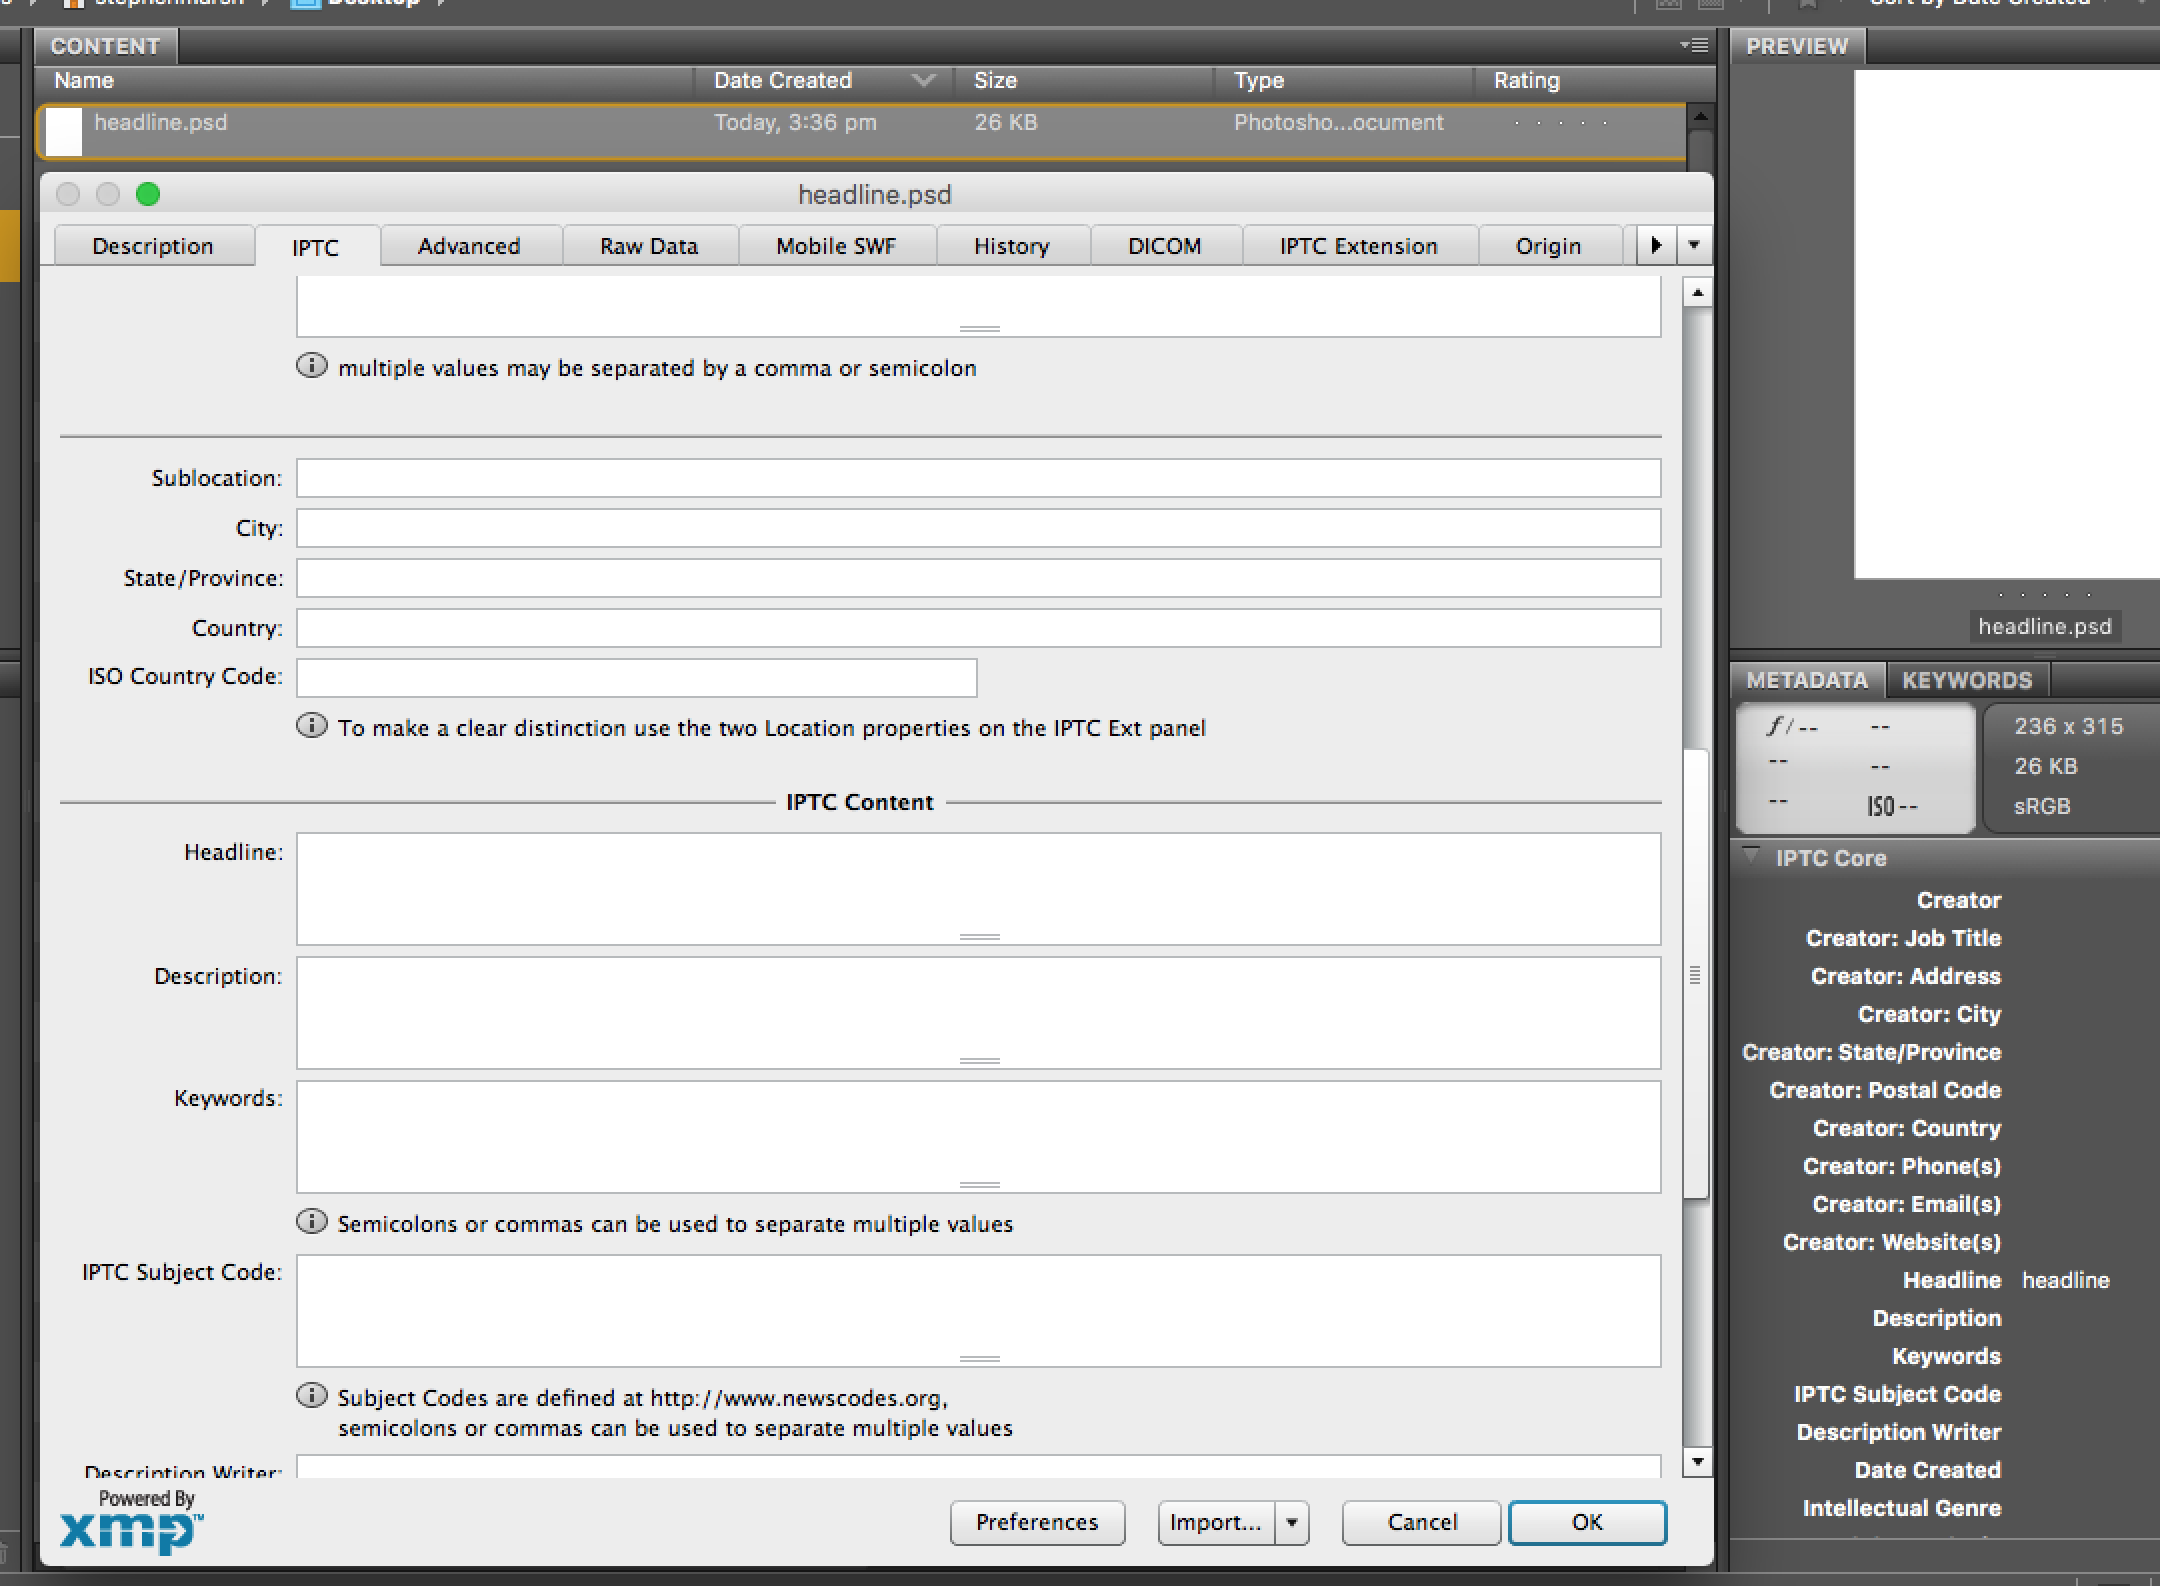Screen dimensions: 2160x1586
Task: Click the right arrow to reveal more tabs
Action: [x=1655, y=246]
